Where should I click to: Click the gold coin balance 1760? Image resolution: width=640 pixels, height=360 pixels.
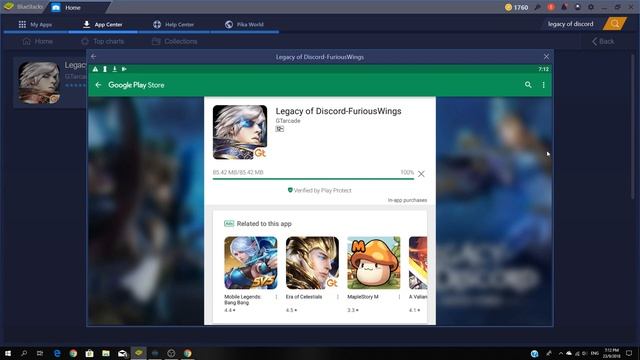(x=516, y=7)
